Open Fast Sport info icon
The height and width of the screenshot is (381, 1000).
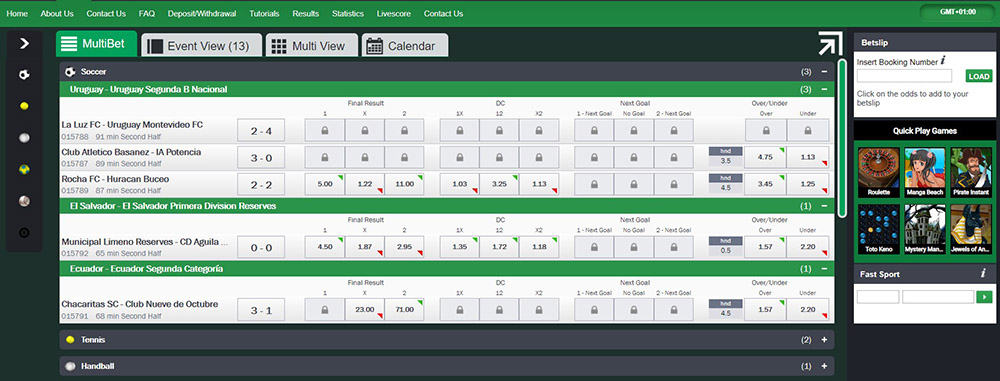coord(983,274)
